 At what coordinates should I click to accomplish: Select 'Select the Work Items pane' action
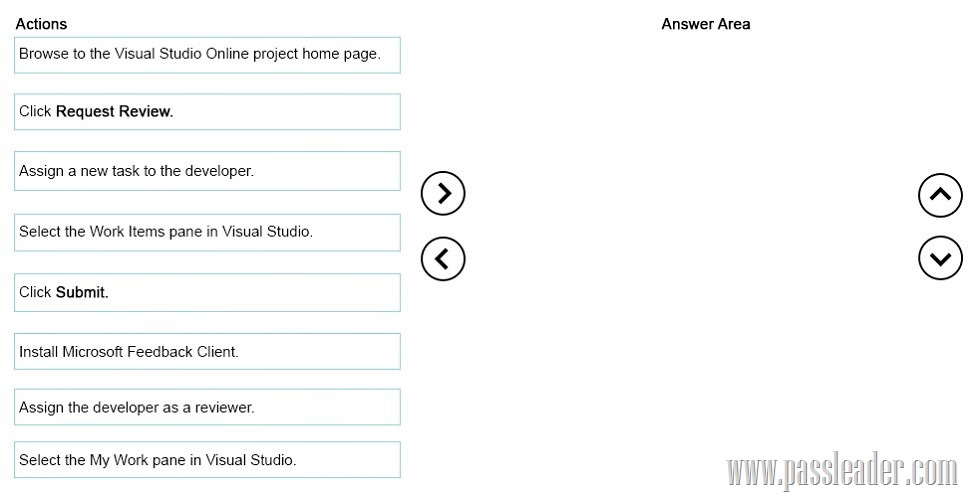pyautogui.click(x=207, y=233)
